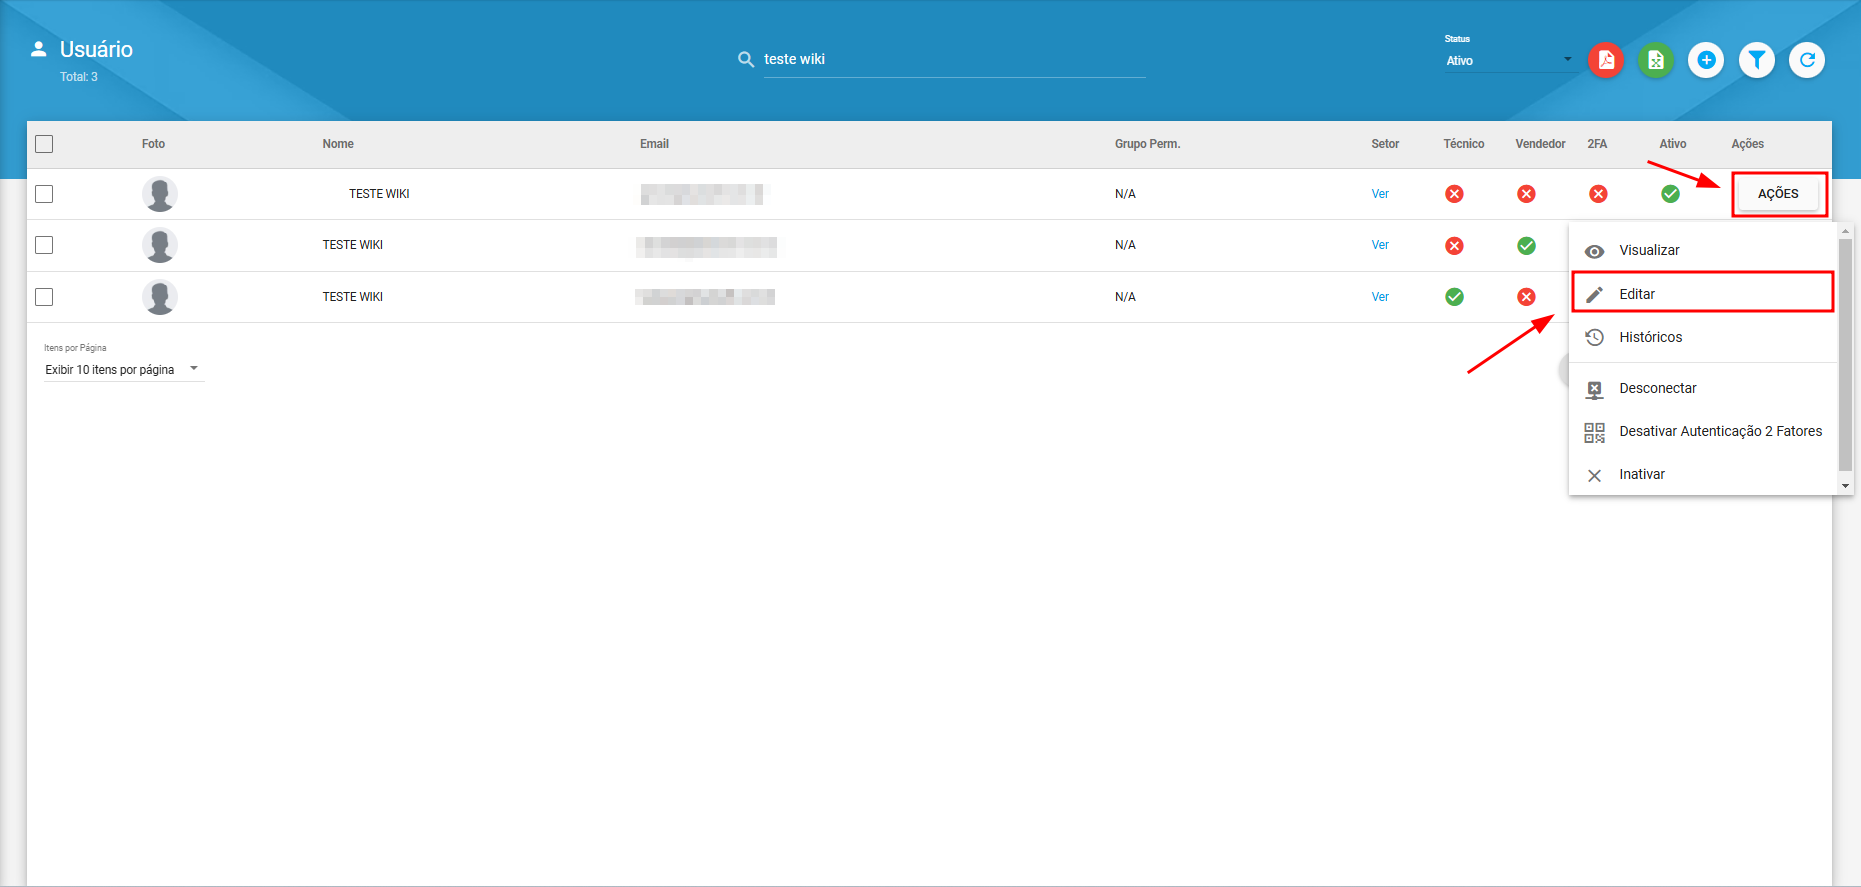Screen dimensions: 1861x887
Task: Open the Ver sector link in first row
Action: pos(1380,194)
